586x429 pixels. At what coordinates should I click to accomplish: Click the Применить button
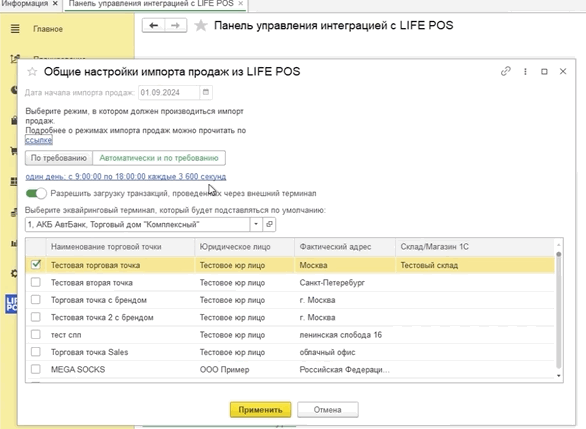(260, 410)
